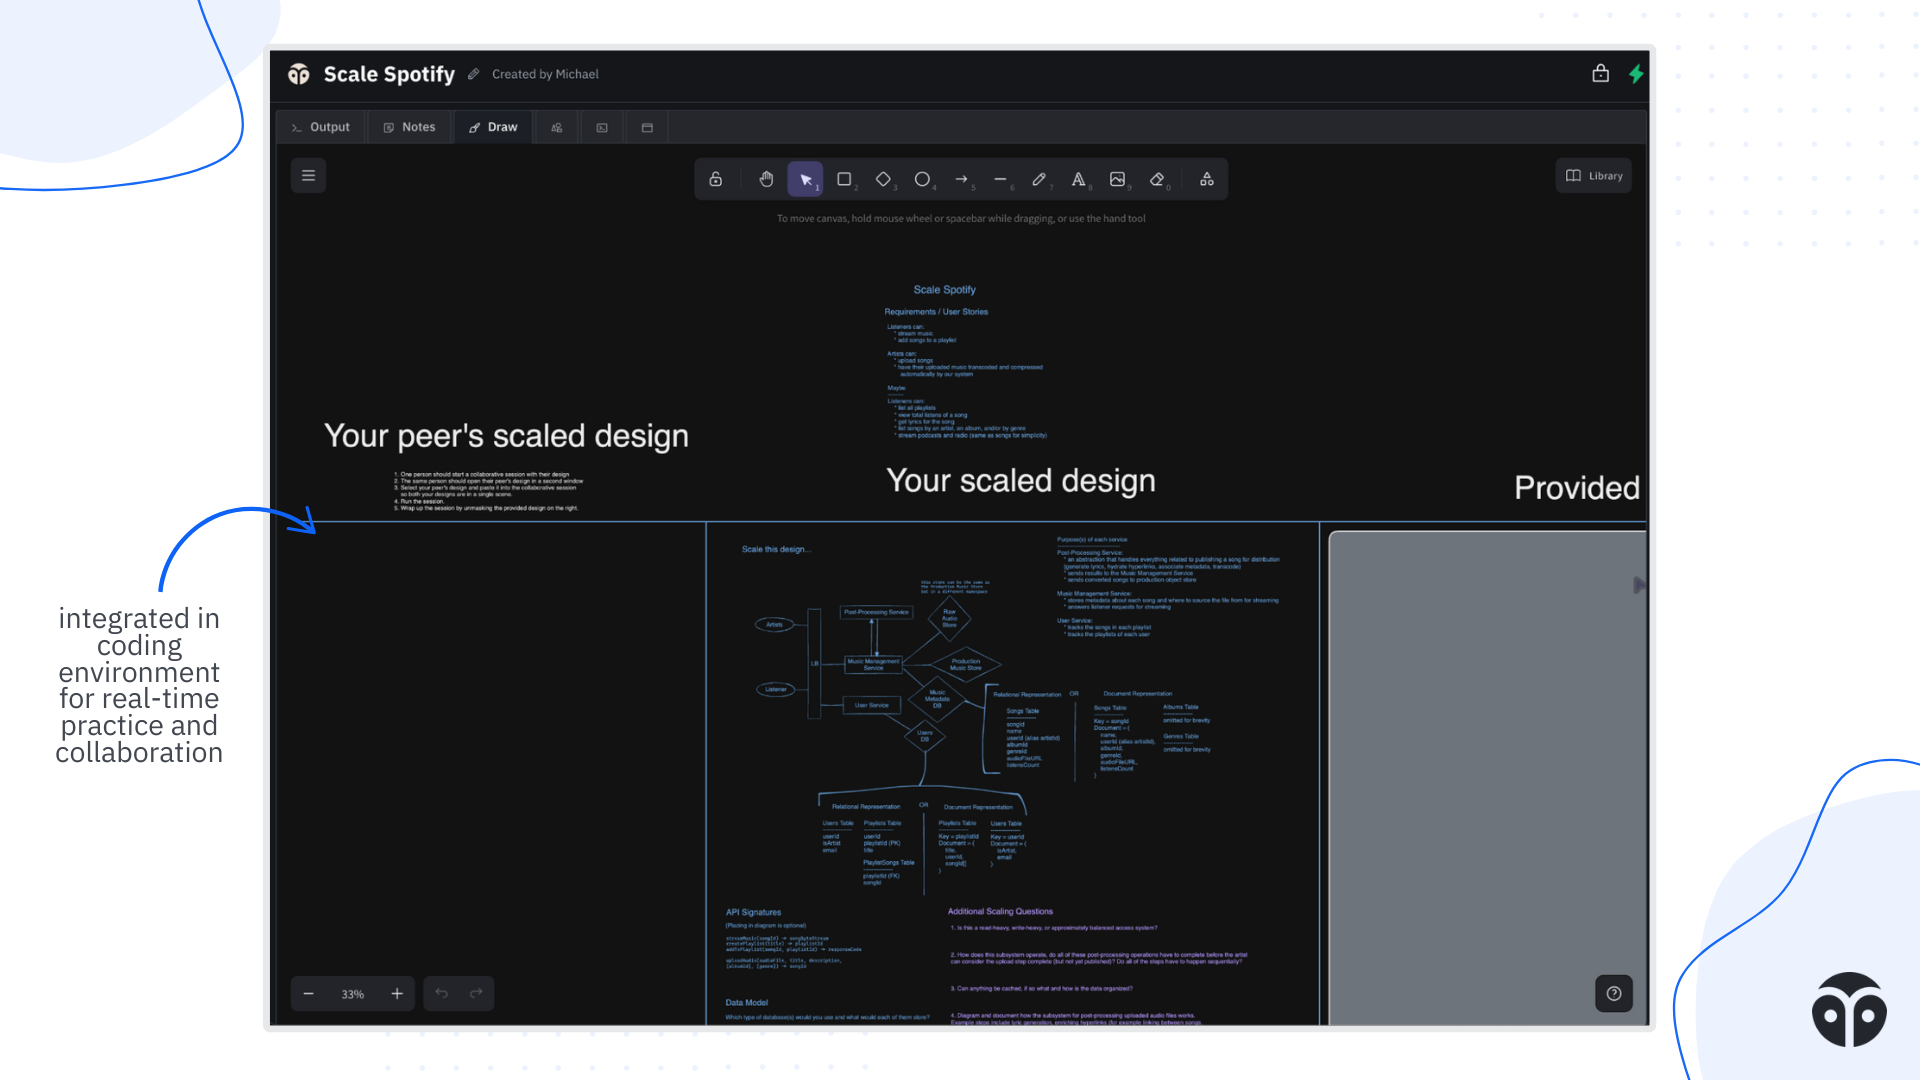Open the hamburger main menu
The image size is (1920, 1080).
click(x=308, y=176)
